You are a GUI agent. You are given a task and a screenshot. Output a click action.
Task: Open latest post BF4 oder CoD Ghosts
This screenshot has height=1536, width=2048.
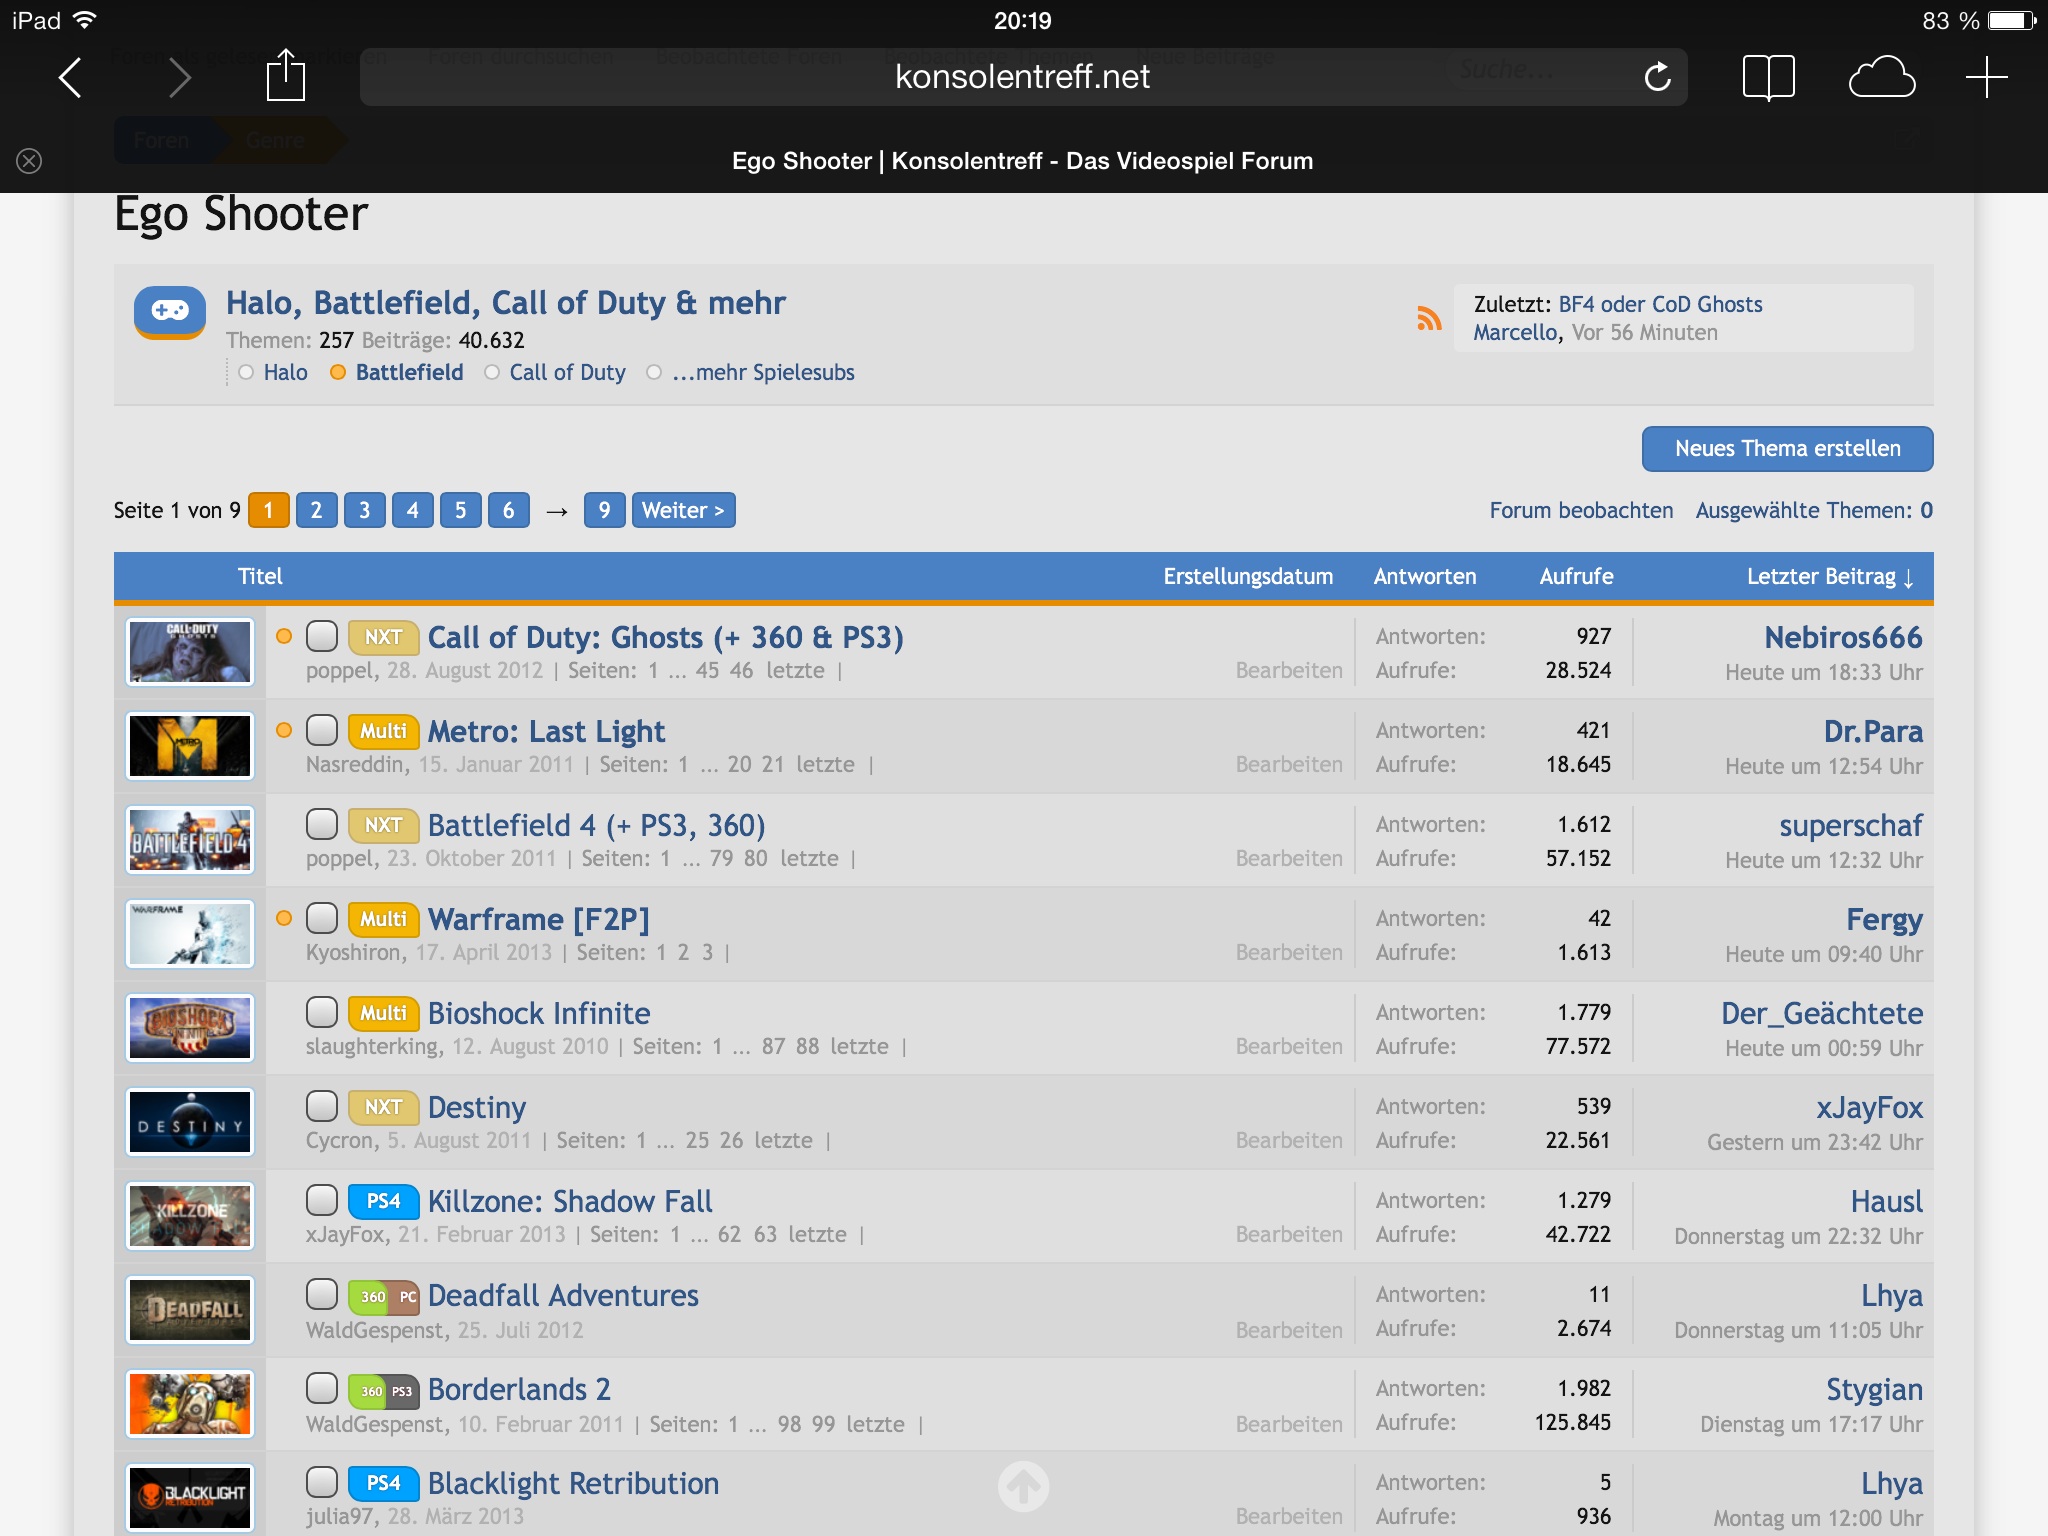pyautogui.click(x=1660, y=305)
